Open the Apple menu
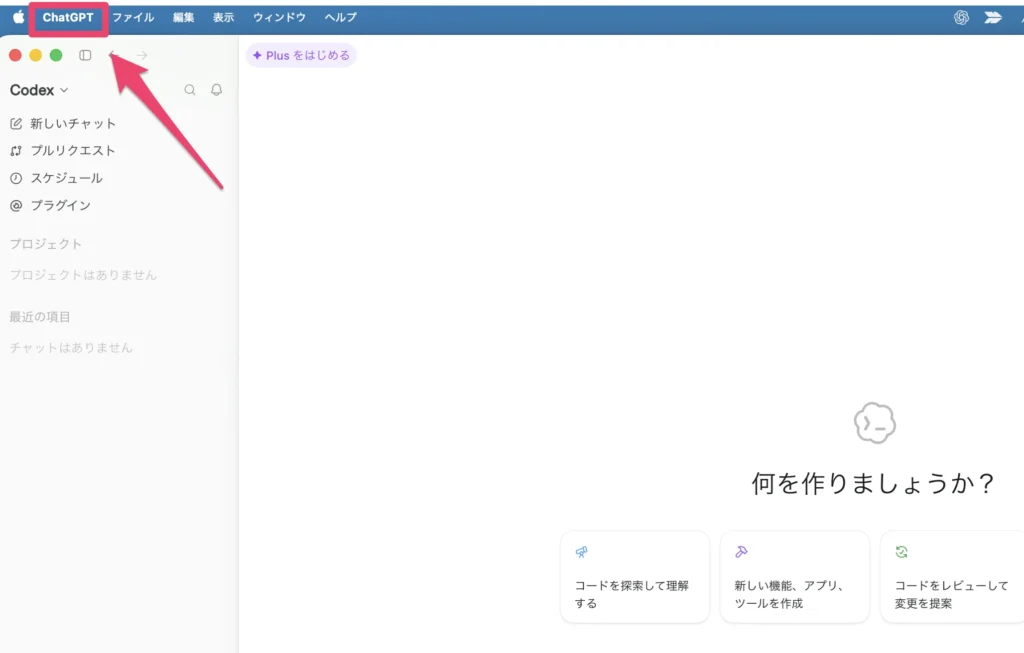The width and height of the screenshot is (1024, 653). pyautogui.click(x=18, y=17)
